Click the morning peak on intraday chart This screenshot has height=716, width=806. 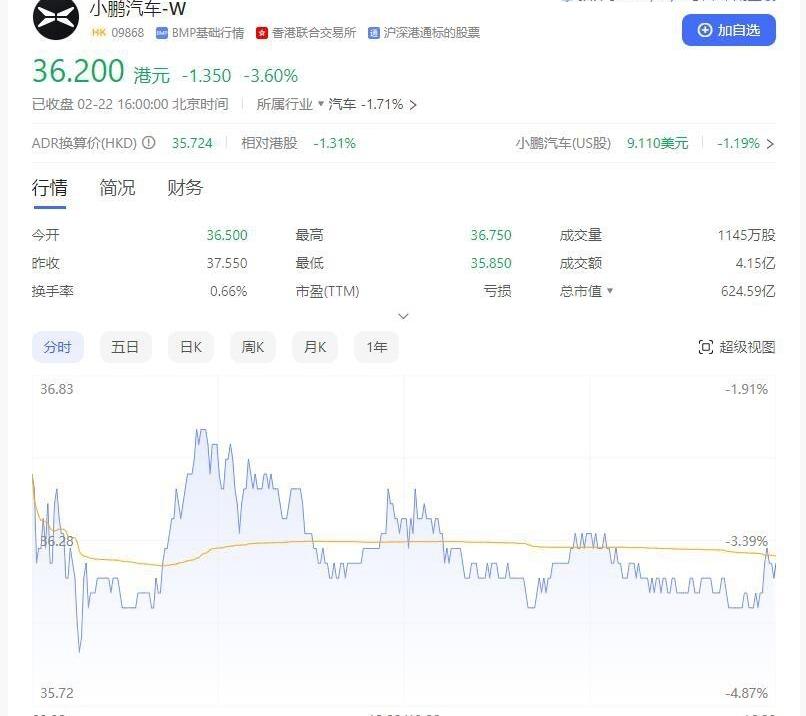(201, 431)
